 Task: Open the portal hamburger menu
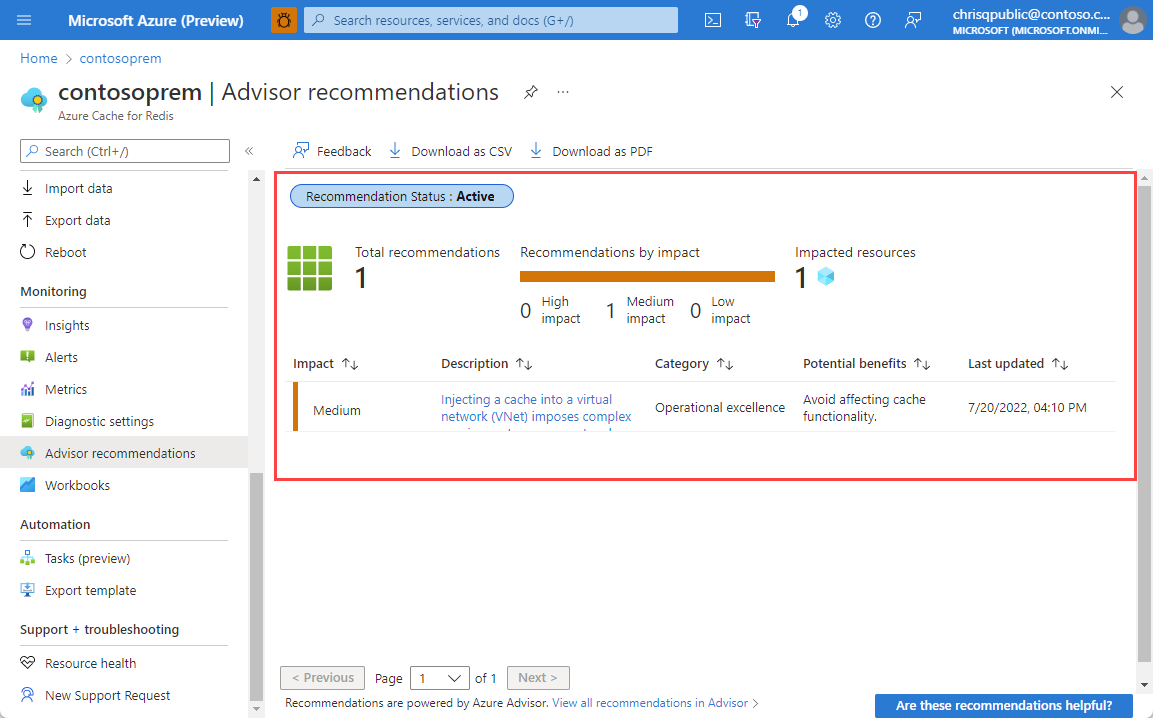pyautogui.click(x=24, y=19)
